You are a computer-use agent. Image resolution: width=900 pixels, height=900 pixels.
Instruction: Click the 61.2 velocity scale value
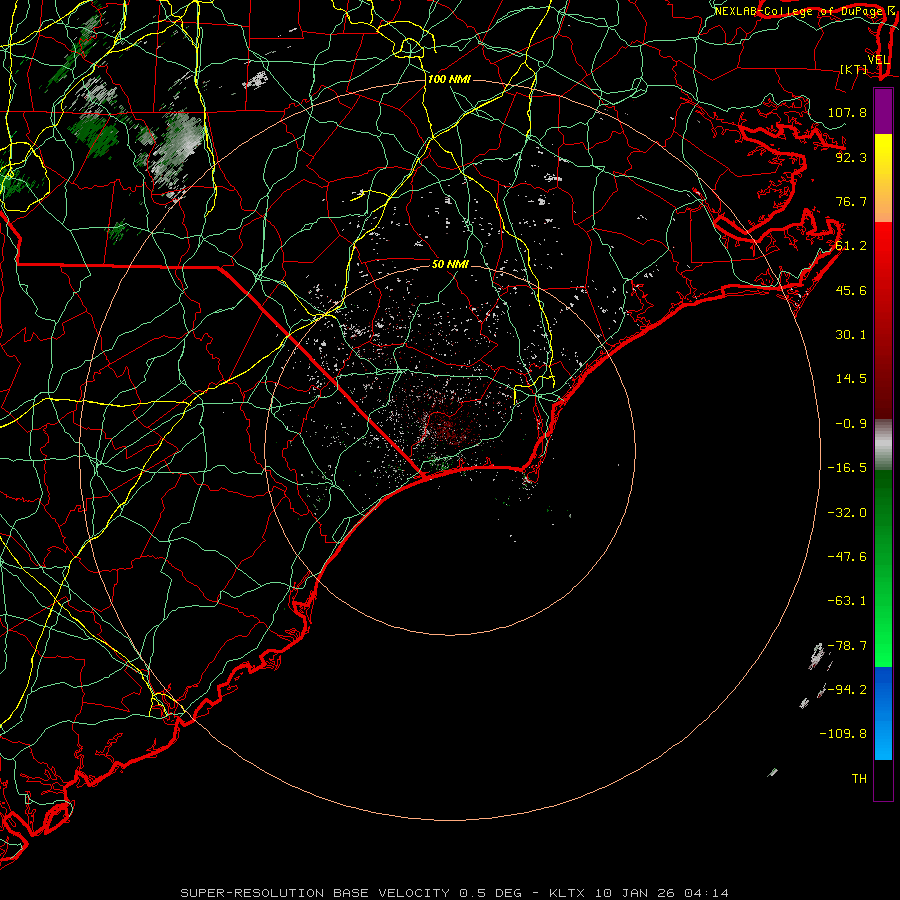(851, 246)
